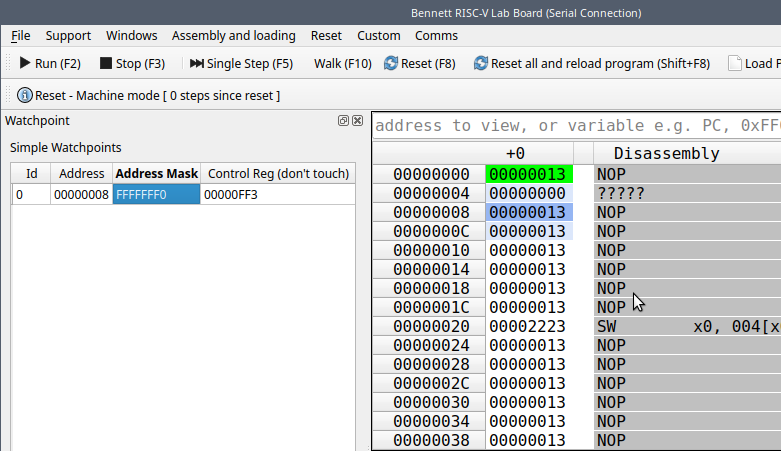This screenshot has height=451, width=781.
Task: Click the Reset (F8) toolbar button
Action: 419,63
